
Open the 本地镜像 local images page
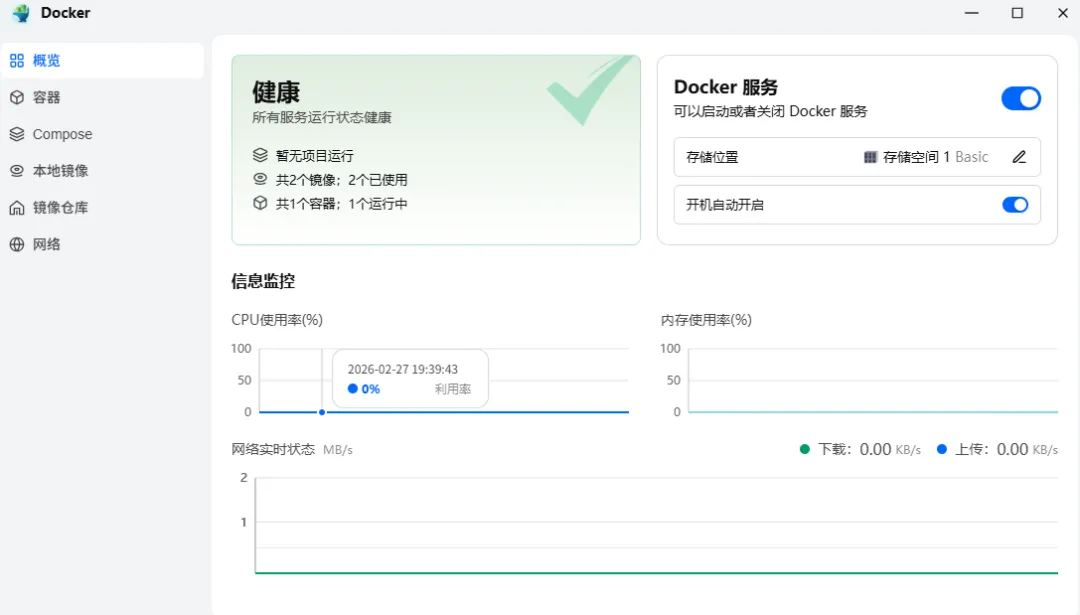[x=103, y=171]
